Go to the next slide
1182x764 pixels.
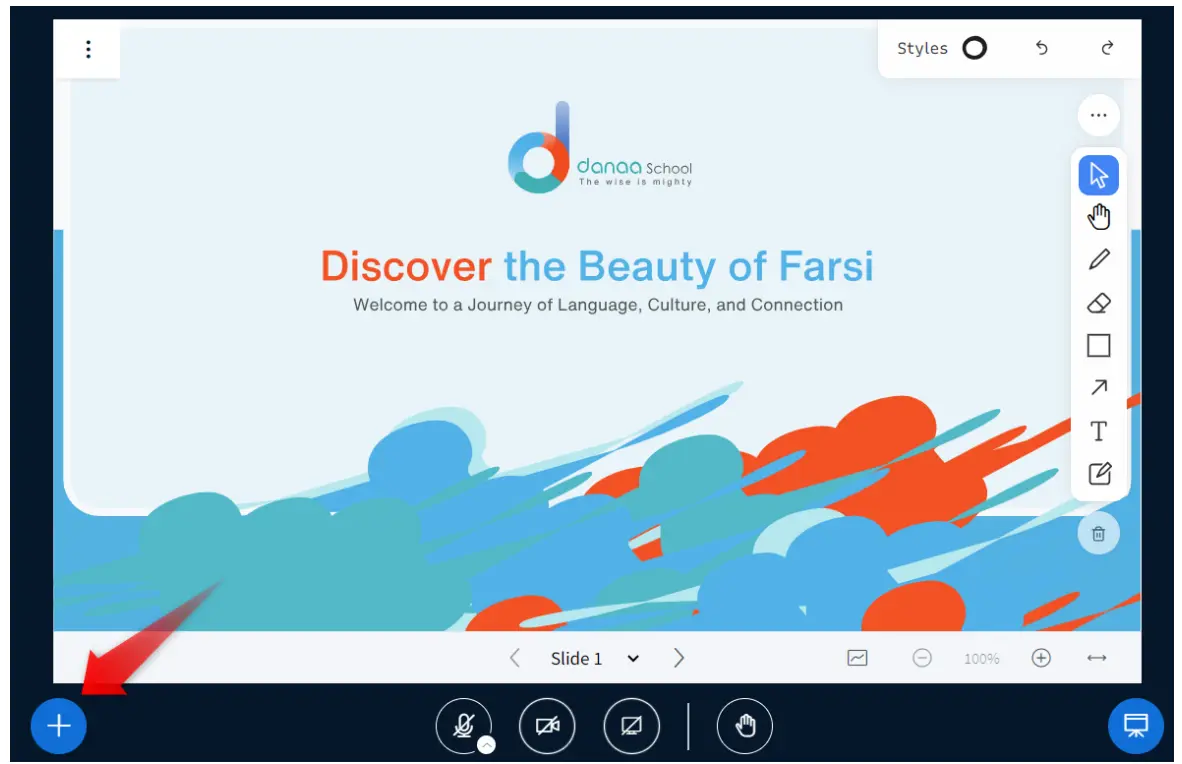(679, 658)
